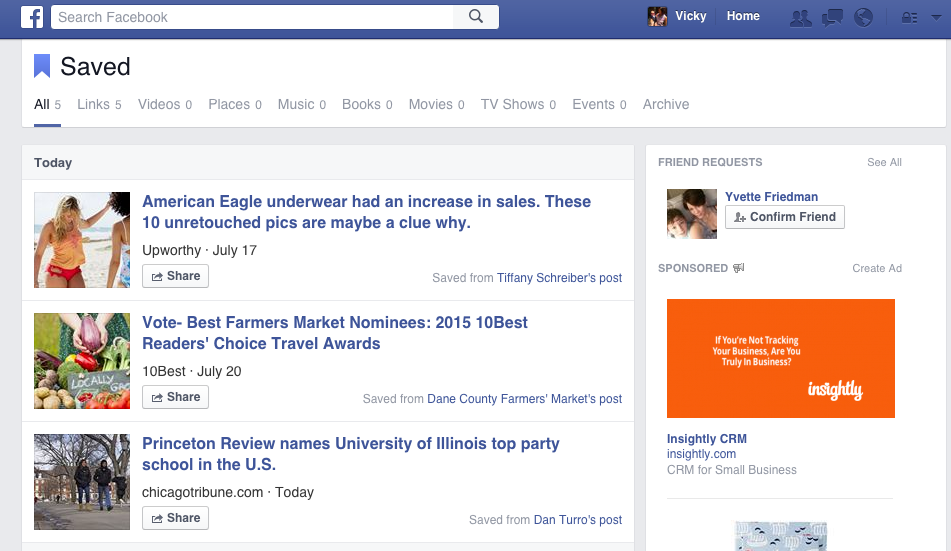Confirm Yvette Friedman's friend request

[x=785, y=217]
